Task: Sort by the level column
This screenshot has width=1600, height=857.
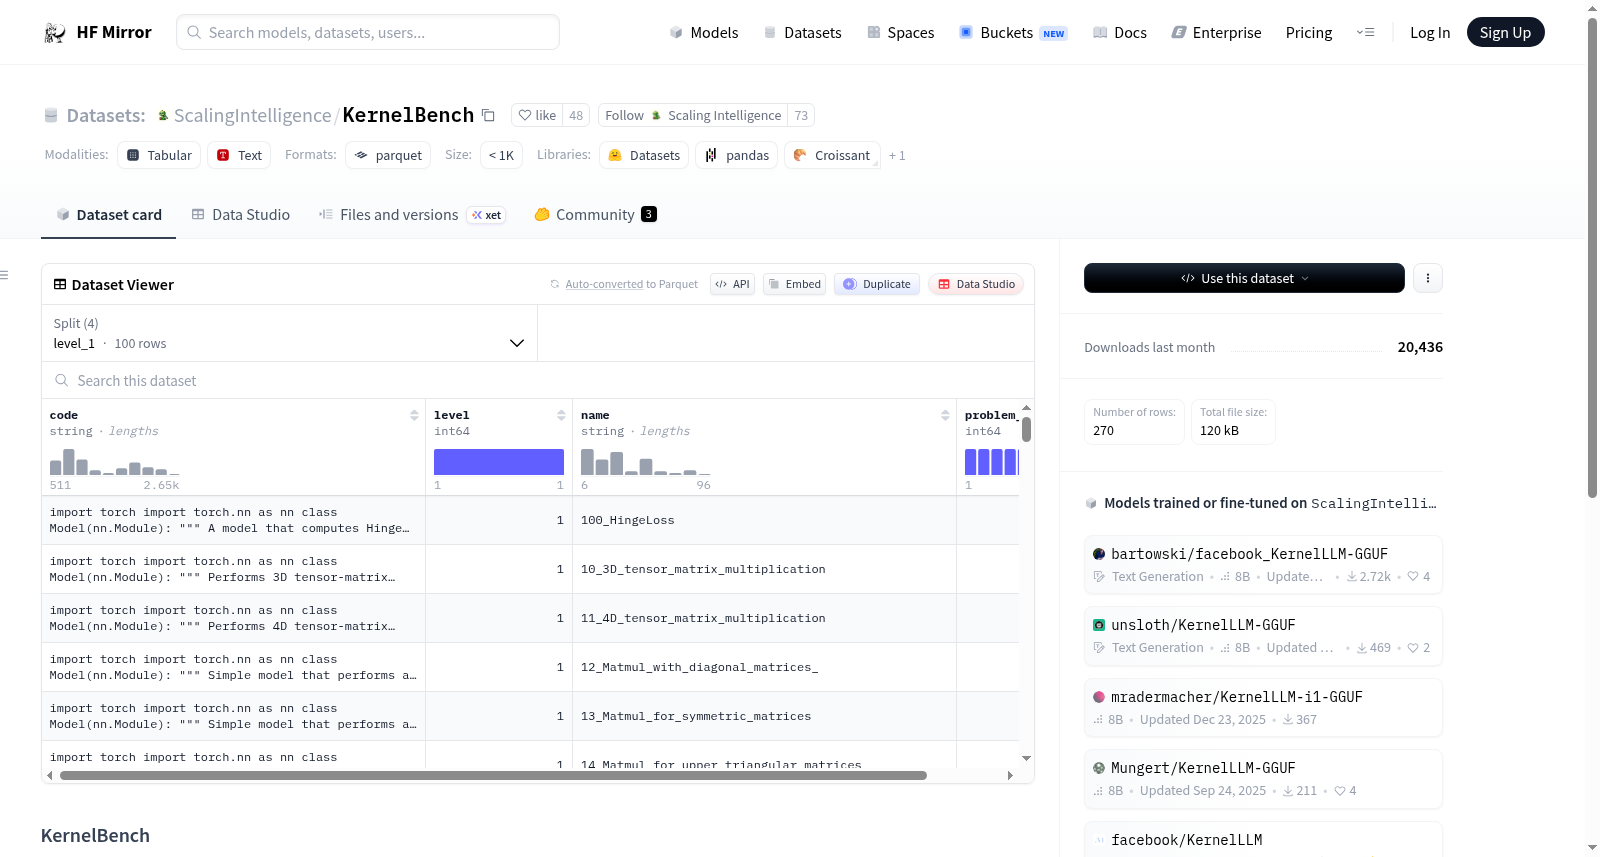Action: [561, 415]
